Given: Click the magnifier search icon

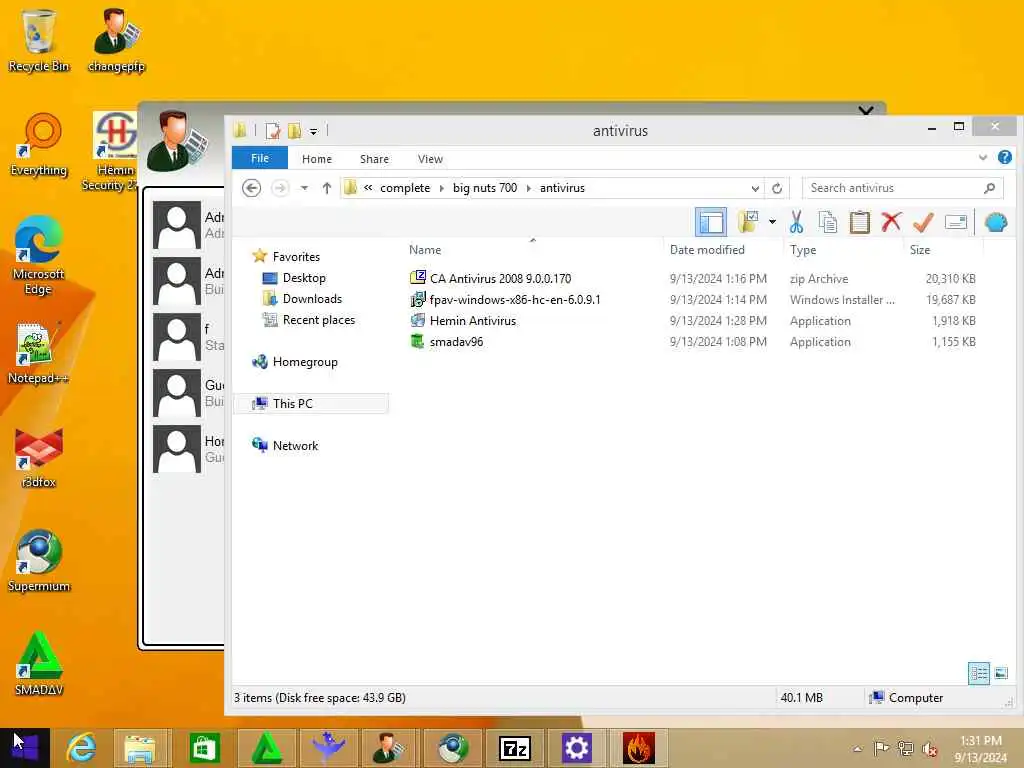Looking at the screenshot, I should (989, 188).
